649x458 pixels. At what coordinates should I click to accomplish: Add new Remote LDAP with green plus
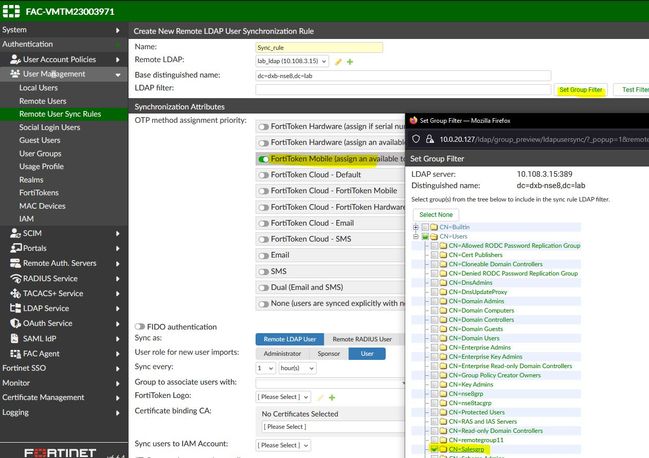[350, 62]
